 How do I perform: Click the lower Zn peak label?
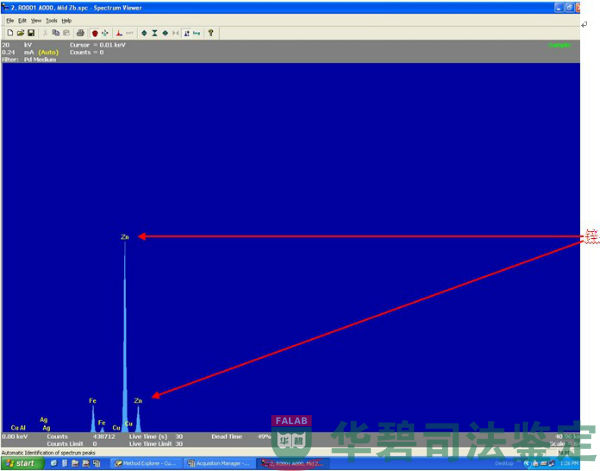click(138, 401)
